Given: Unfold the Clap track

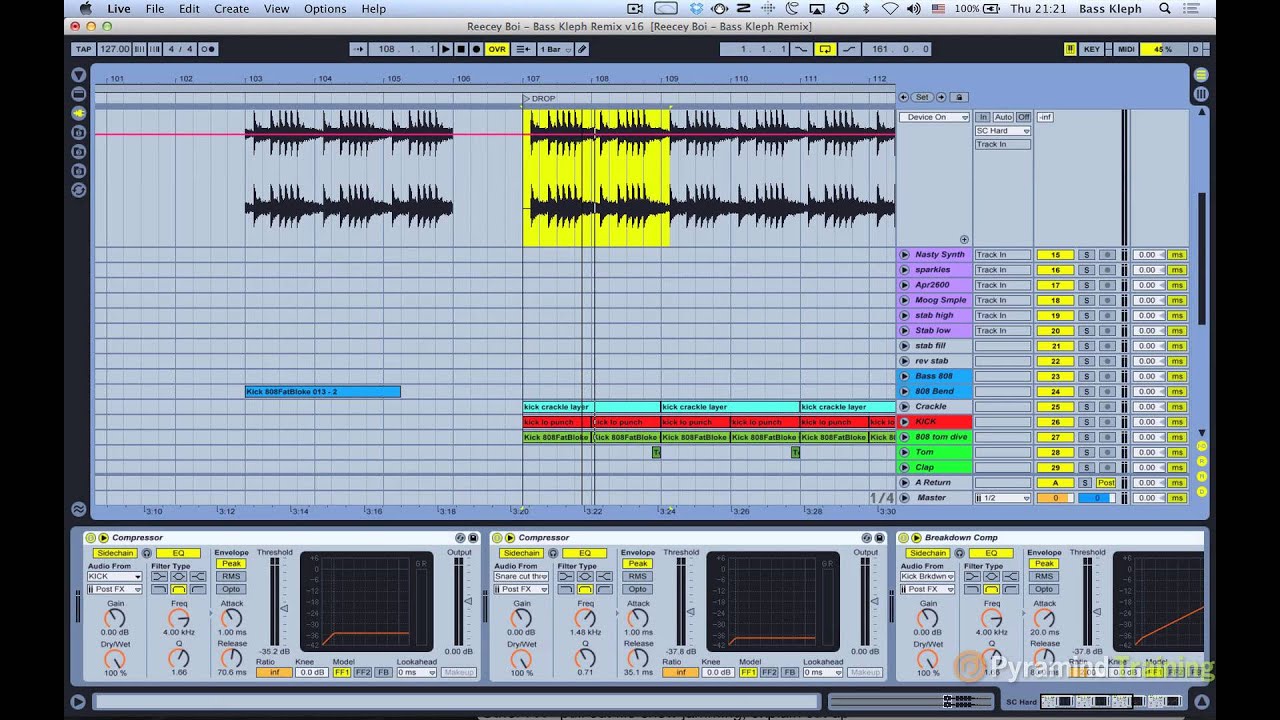Looking at the screenshot, I should pos(905,467).
